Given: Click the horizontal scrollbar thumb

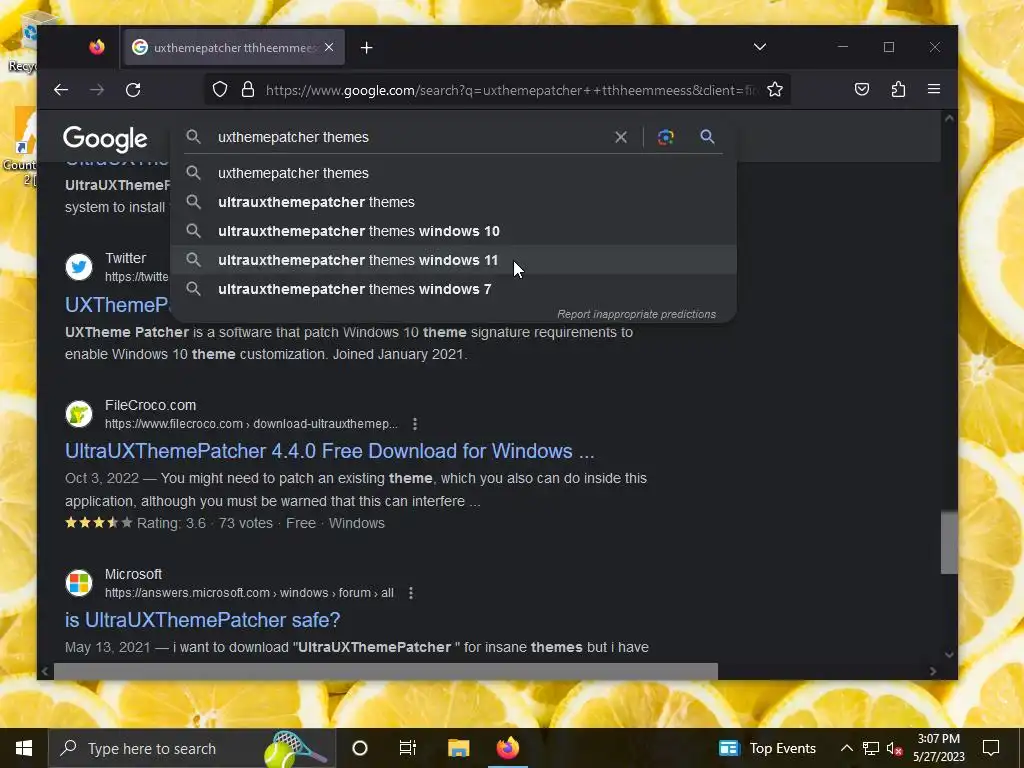Looking at the screenshot, I should [385, 671].
